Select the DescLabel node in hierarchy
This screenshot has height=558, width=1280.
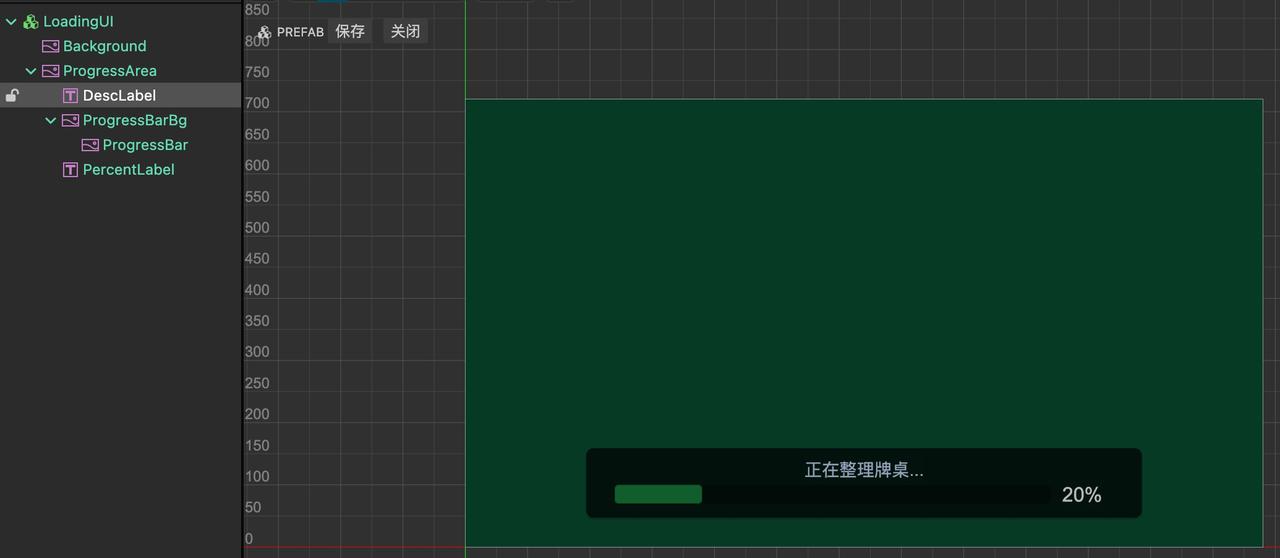click(x=120, y=96)
